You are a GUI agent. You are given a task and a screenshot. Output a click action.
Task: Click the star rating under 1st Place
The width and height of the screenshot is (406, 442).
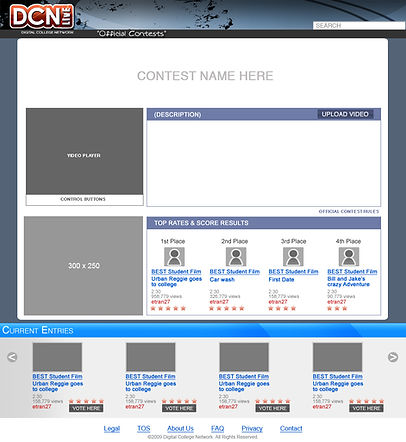point(168,308)
